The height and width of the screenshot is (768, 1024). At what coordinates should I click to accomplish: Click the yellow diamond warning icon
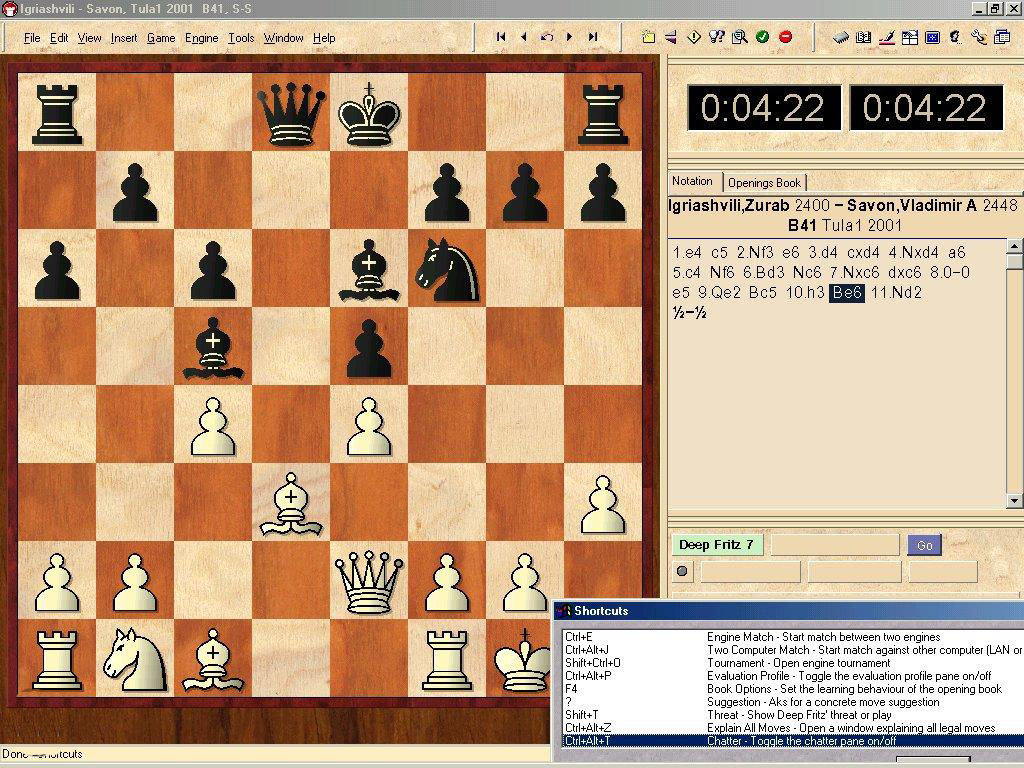[x=694, y=37]
